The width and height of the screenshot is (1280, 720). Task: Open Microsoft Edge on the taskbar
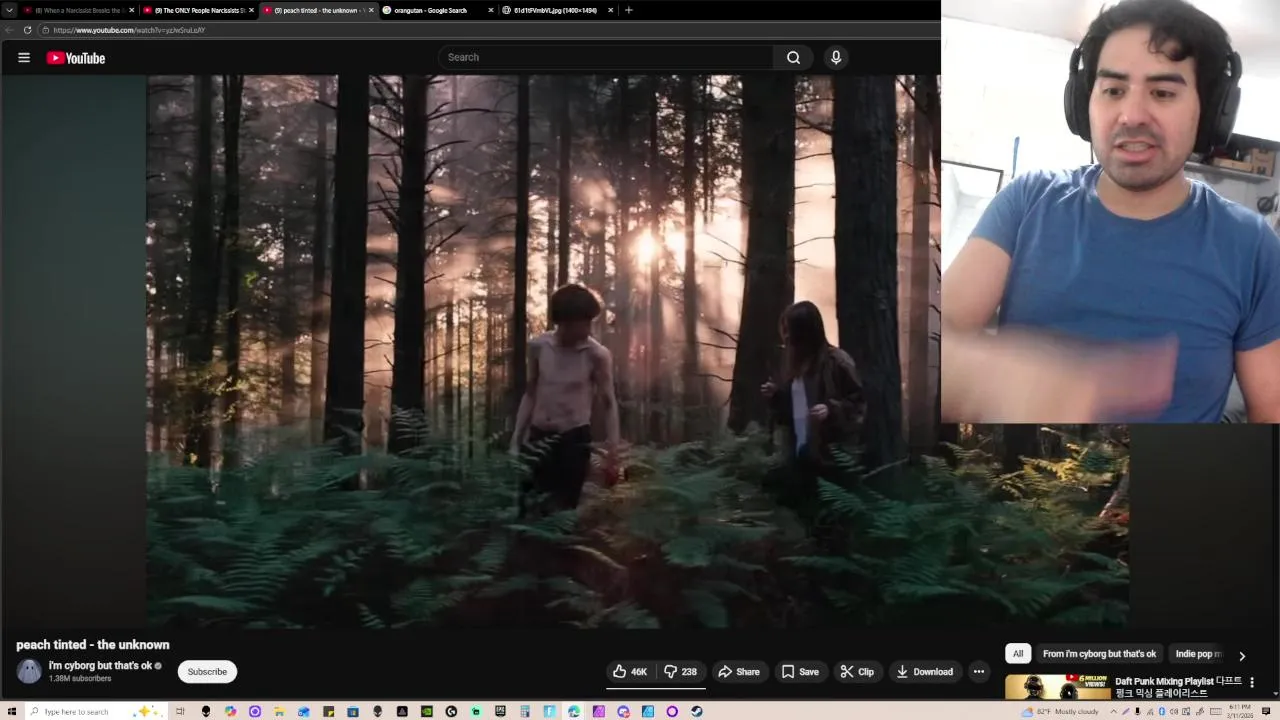coord(574,711)
